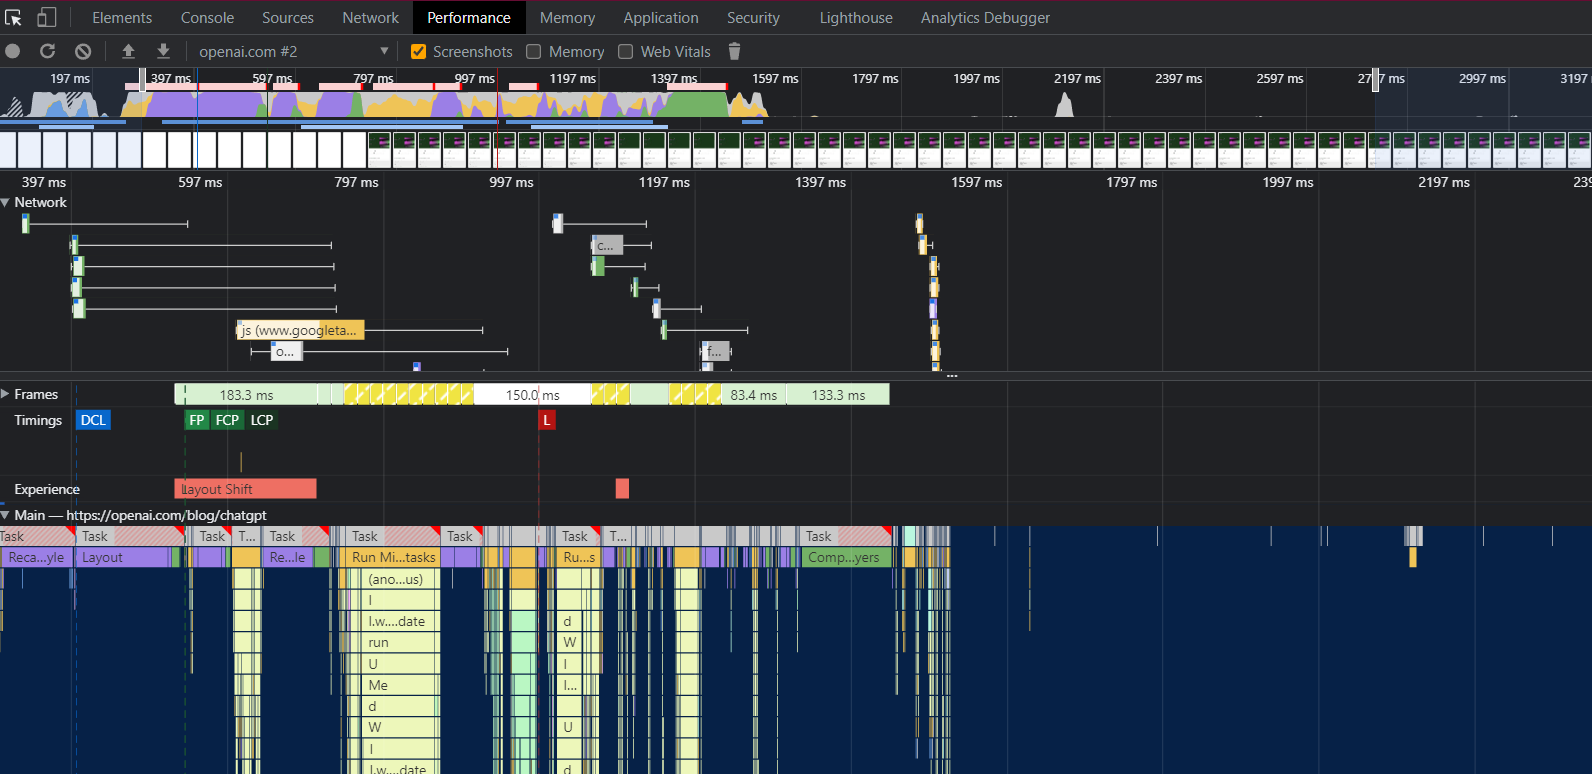Load a profile using the upload arrow
Screen dimensions: 1592x774
point(128,51)
